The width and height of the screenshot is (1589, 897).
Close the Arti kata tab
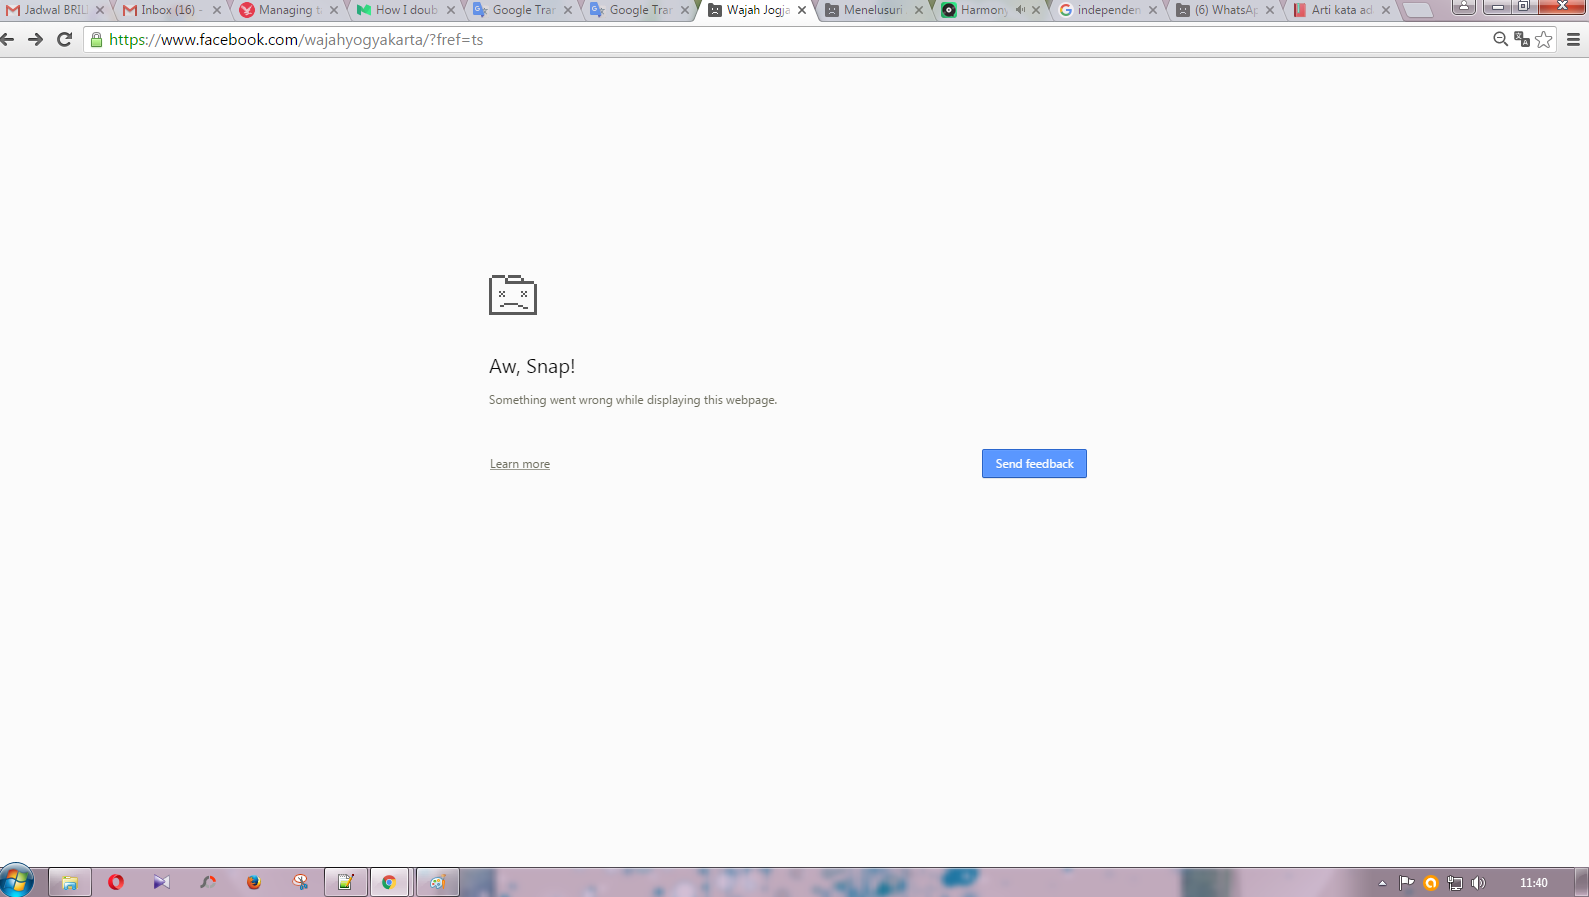coord(1386,10)
